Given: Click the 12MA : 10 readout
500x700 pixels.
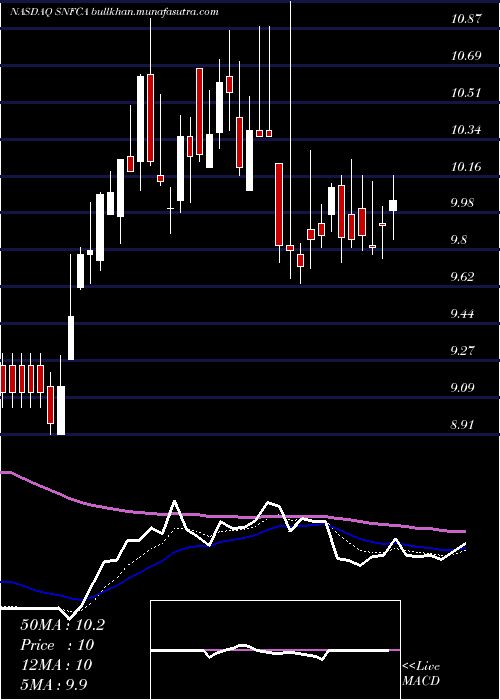Looking at the screenshot, I should tap(56, 665).
